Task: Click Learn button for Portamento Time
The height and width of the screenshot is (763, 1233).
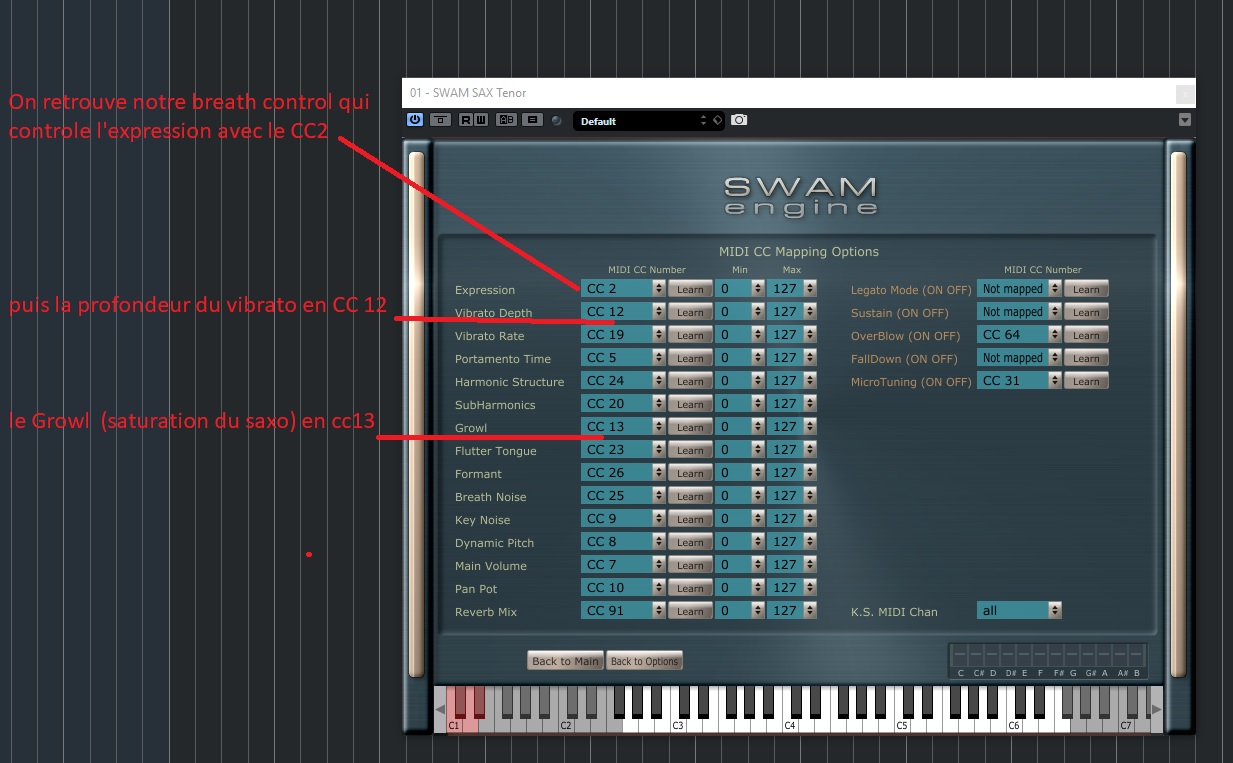Action: [x=690, y=359]
